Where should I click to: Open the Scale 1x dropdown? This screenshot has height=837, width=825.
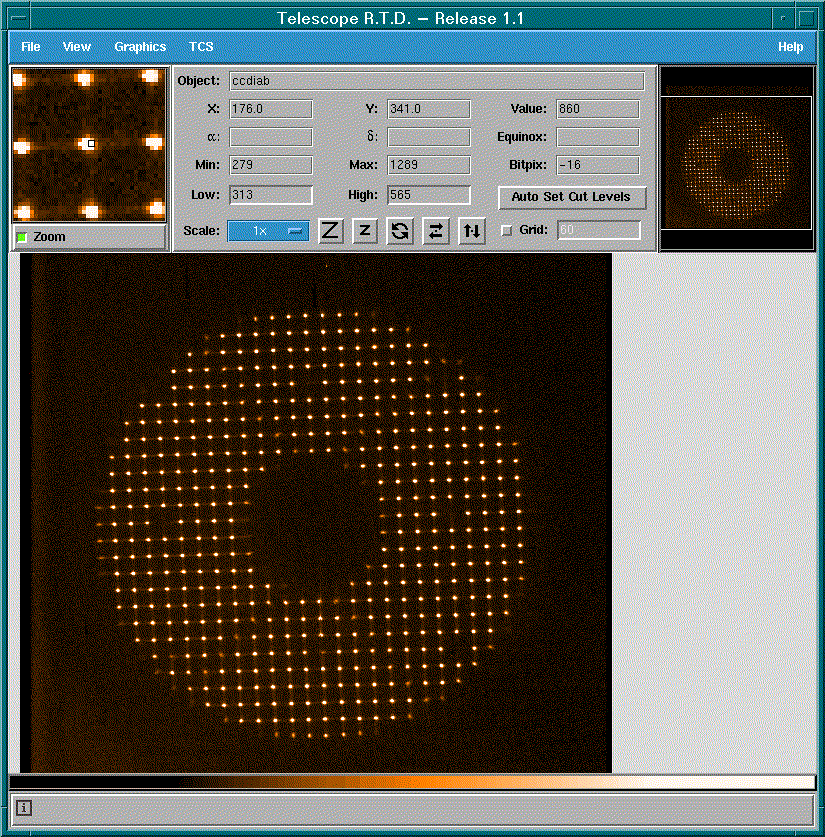click(268, 231)
